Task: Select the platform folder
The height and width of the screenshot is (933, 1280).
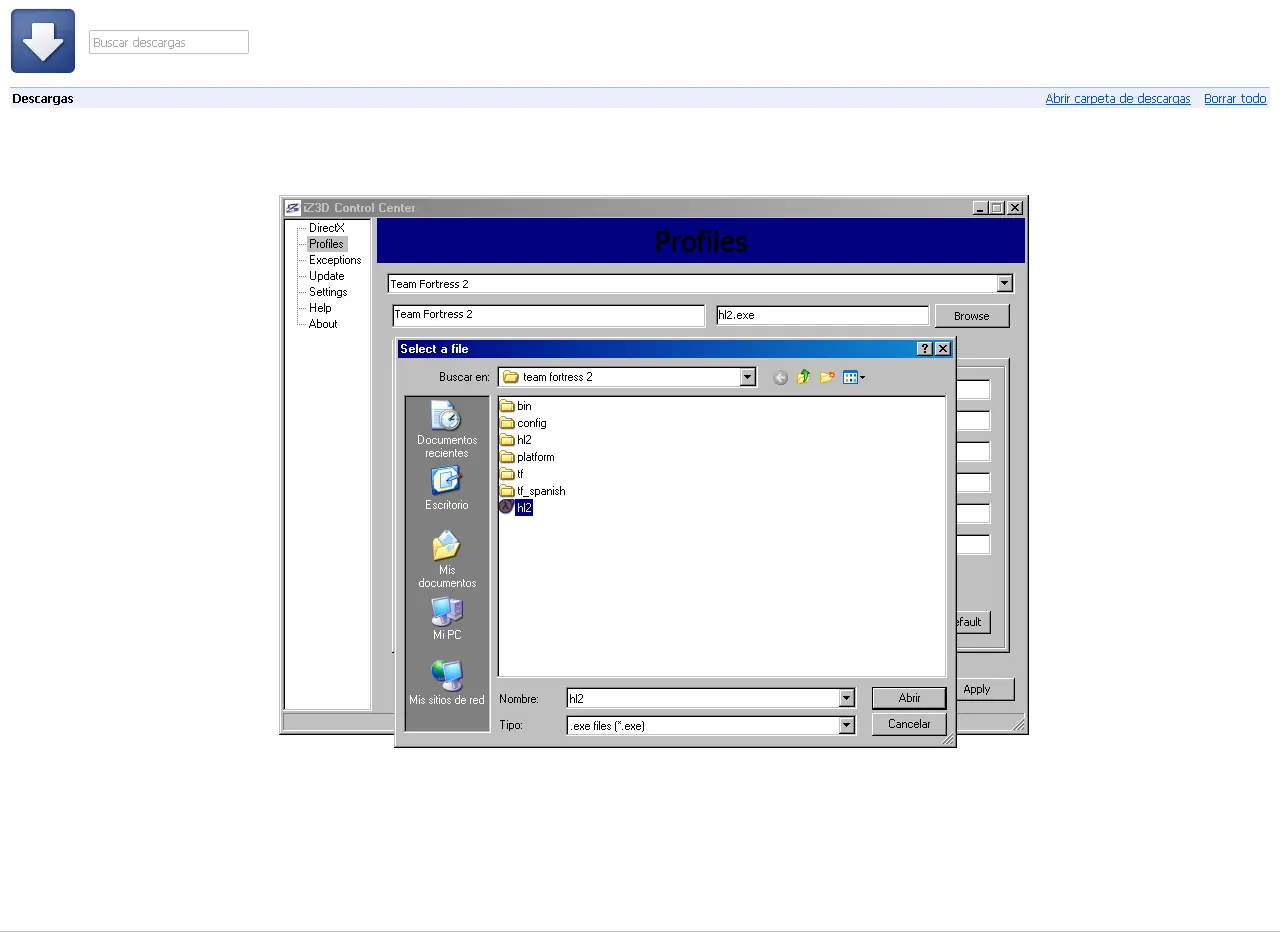Action: [527, 457]
